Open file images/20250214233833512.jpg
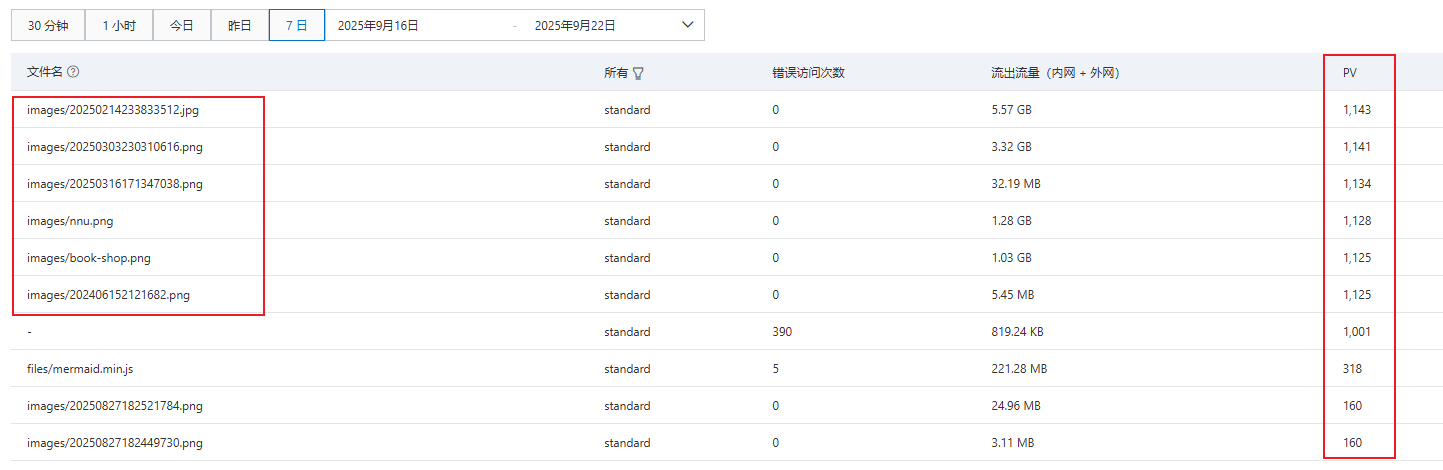Viewport: 1443px width, 470px height. pyautogui.click(x=113, y=110)
